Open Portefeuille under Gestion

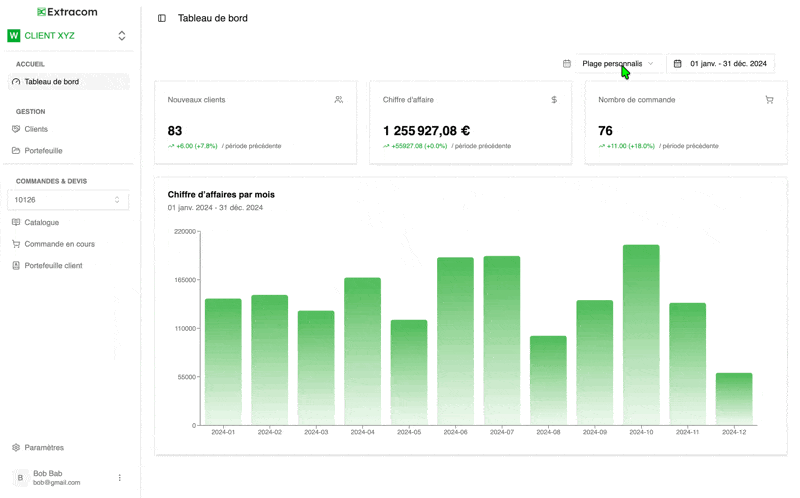click(x=43, y=151)
